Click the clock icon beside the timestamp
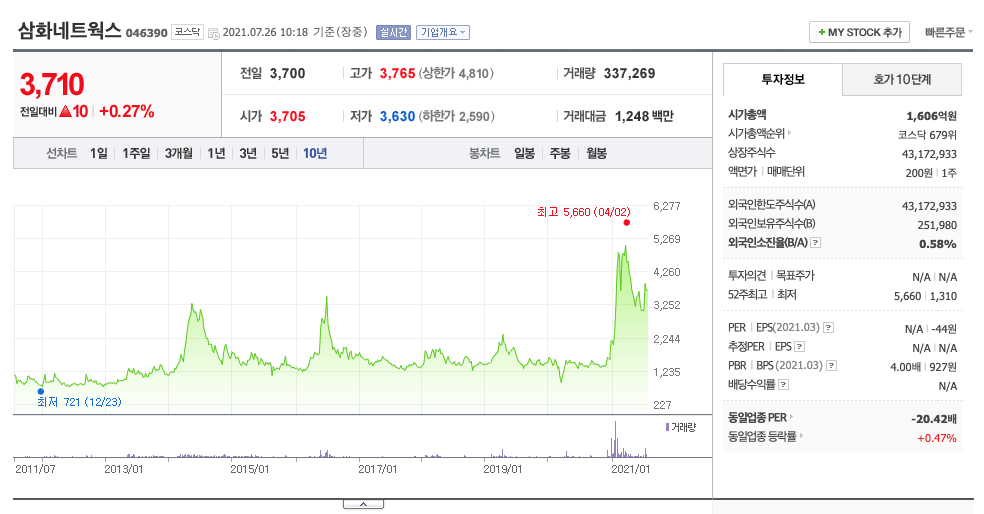Image resolution: width=984 pixels, height=514 pixels. pyautogui.click(x=213, y=33)
